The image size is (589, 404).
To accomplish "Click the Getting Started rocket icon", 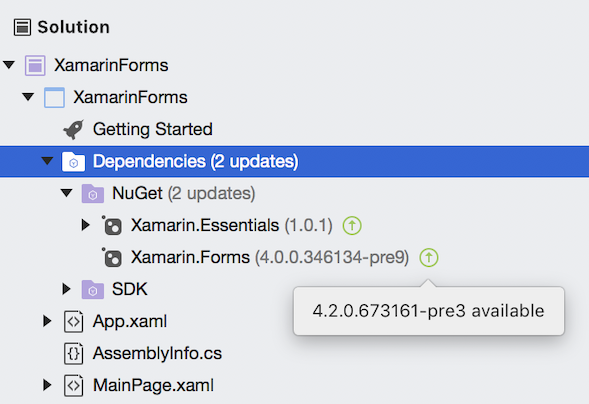I will 73,130.
